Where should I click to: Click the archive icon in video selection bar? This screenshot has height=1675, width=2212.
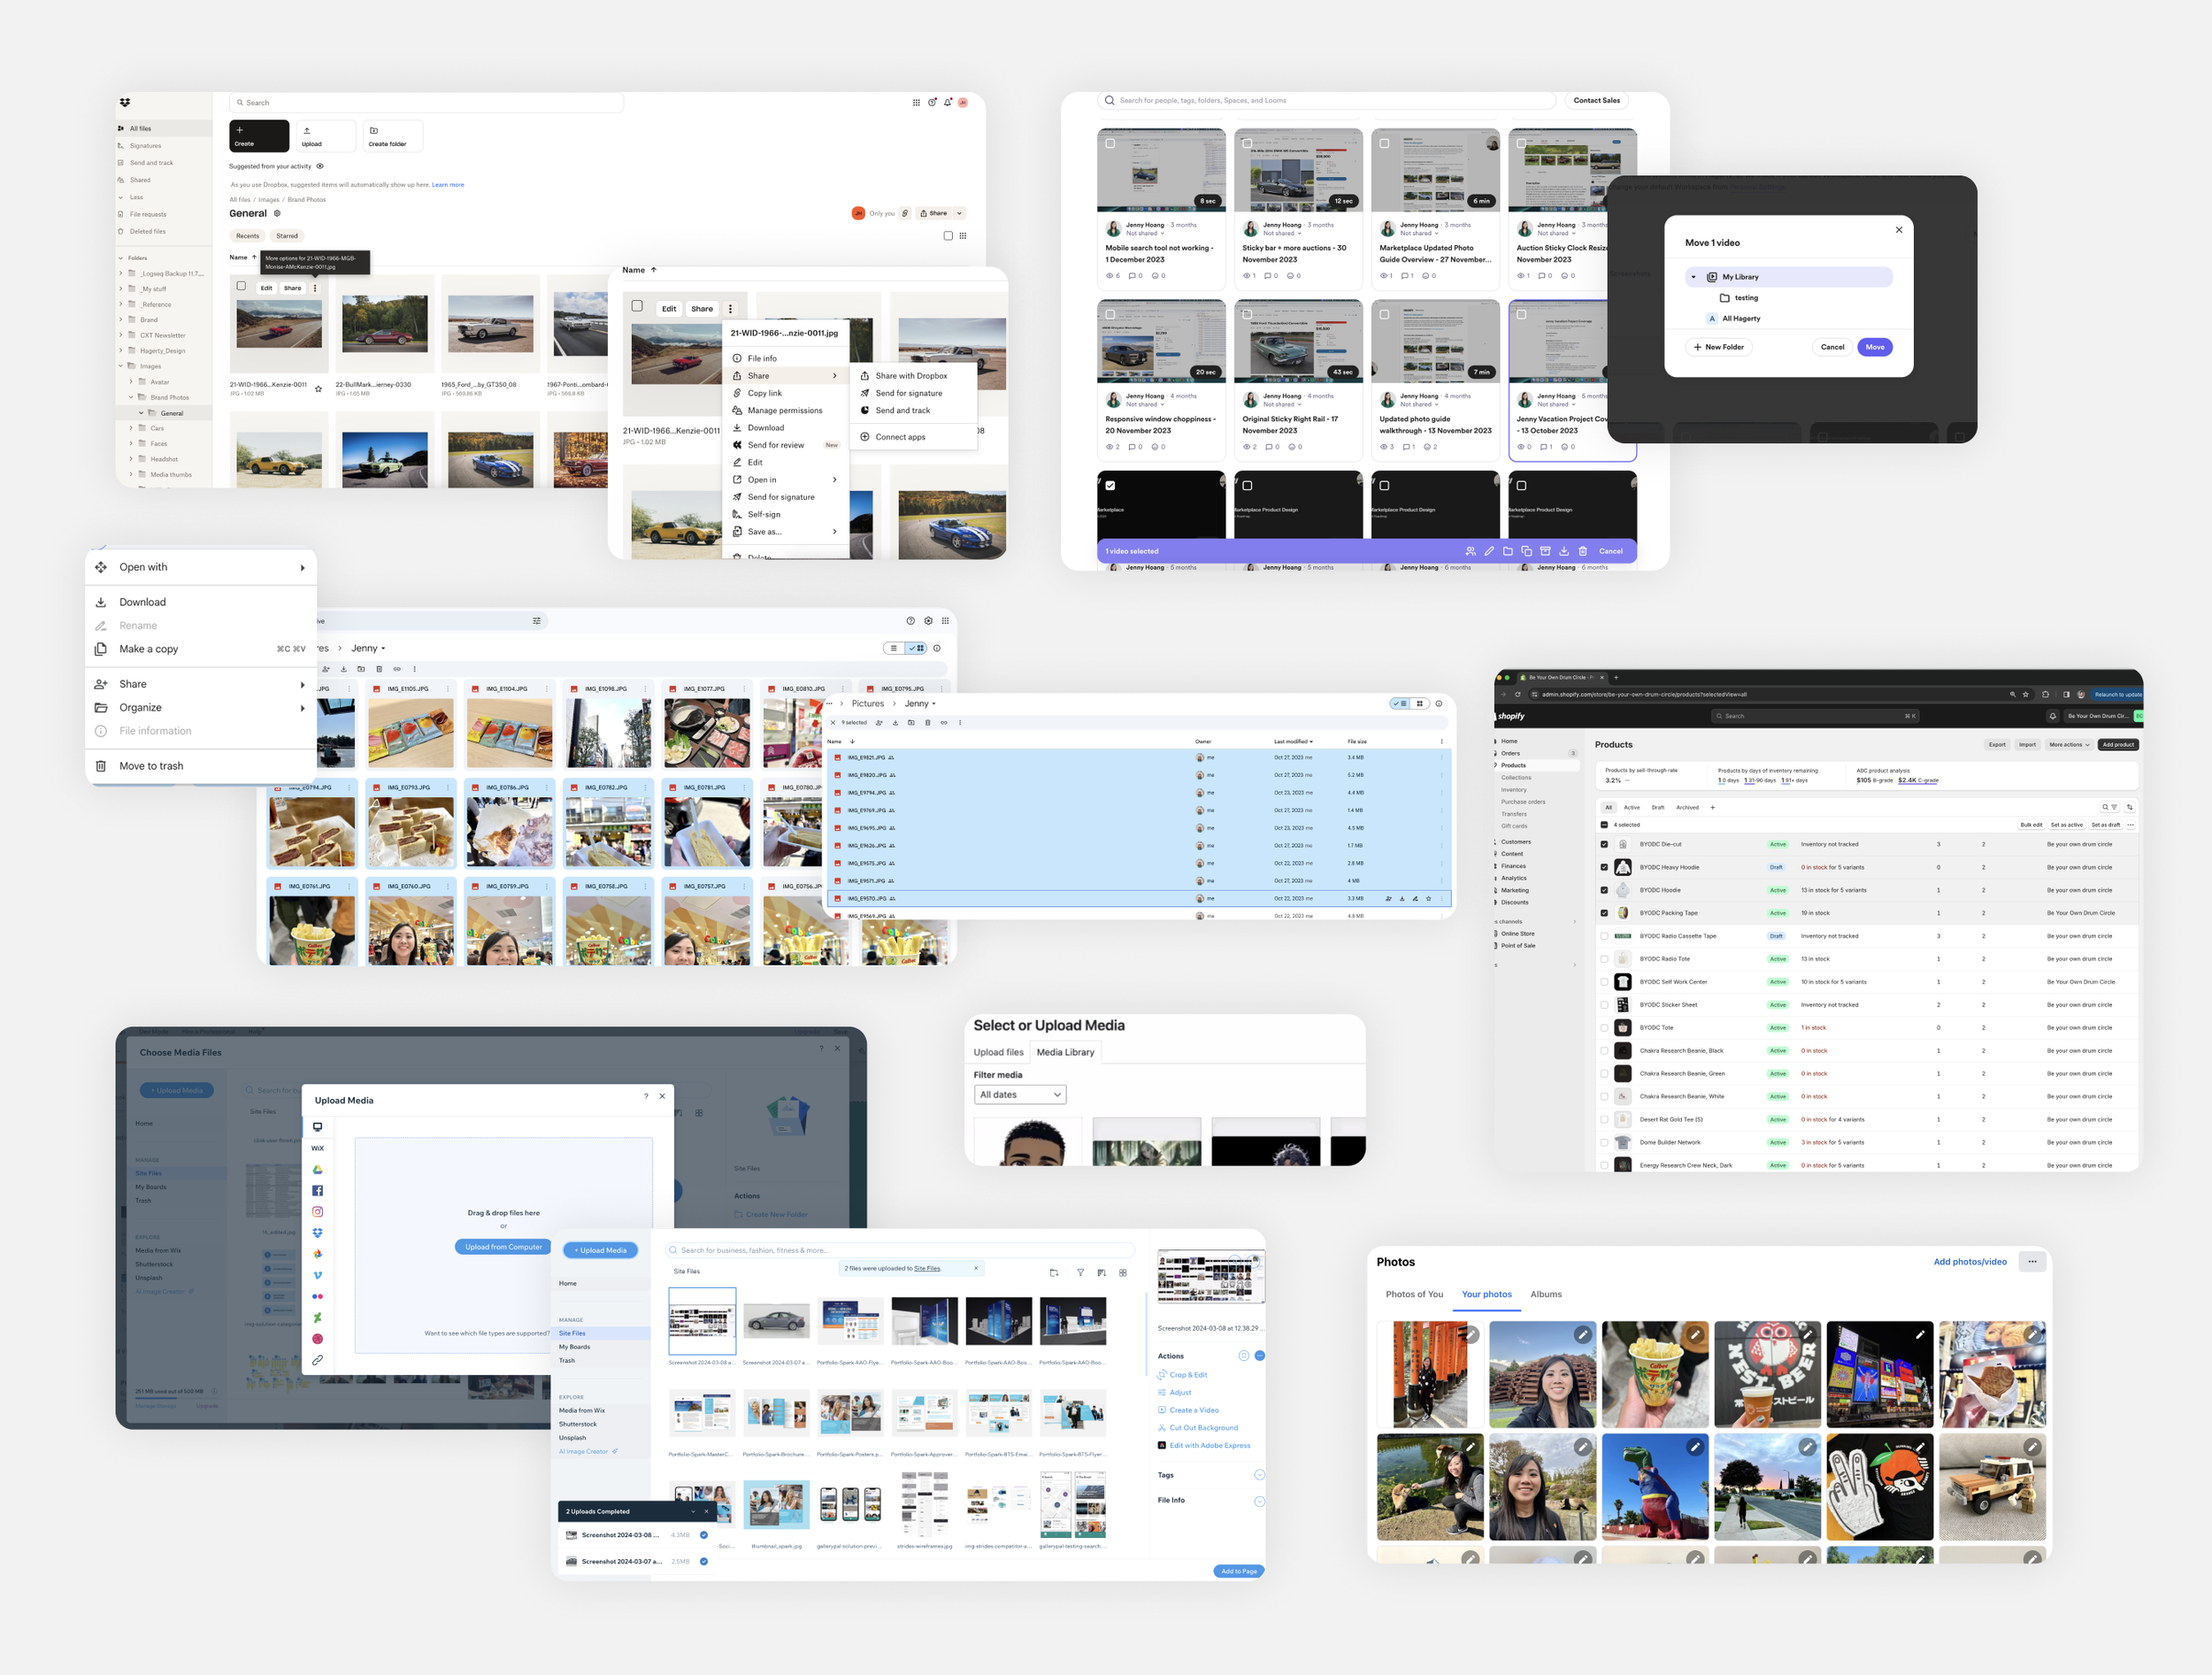(x=1545, y=551)
